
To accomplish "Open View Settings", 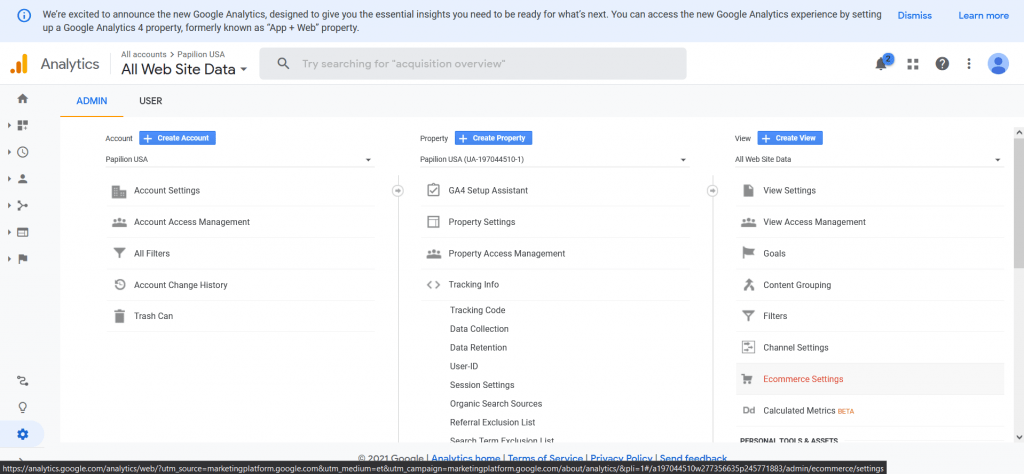I will [x=790, y=191].
